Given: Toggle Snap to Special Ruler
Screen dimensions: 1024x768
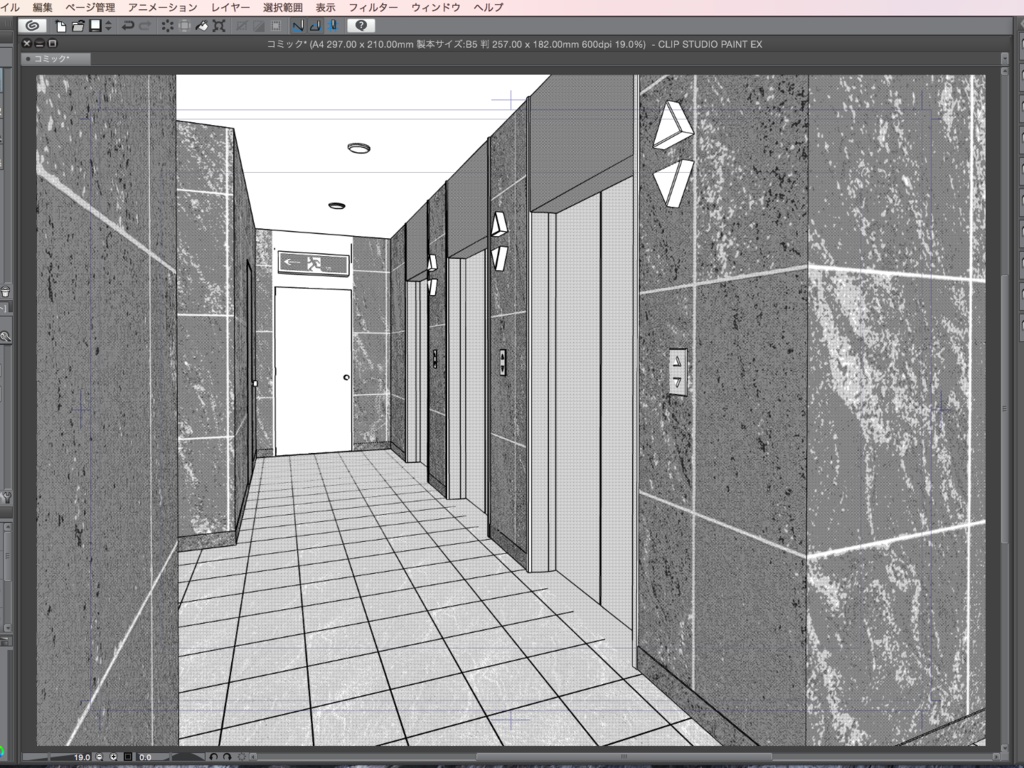Looking at the screenshot, I should click(315, 25).
